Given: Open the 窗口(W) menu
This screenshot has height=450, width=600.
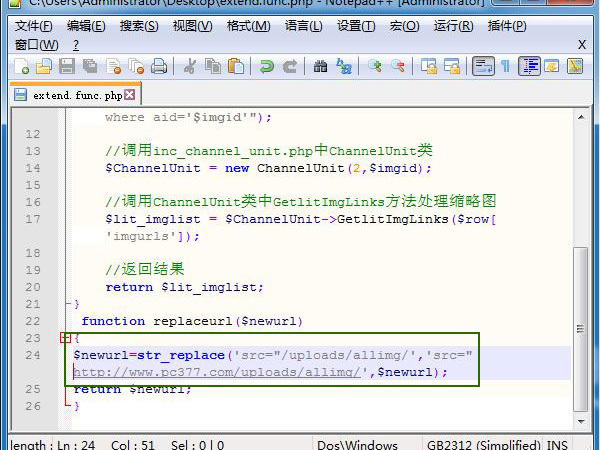Looking at the screenshot, I should pyautogui.click(x=36, y=45).
